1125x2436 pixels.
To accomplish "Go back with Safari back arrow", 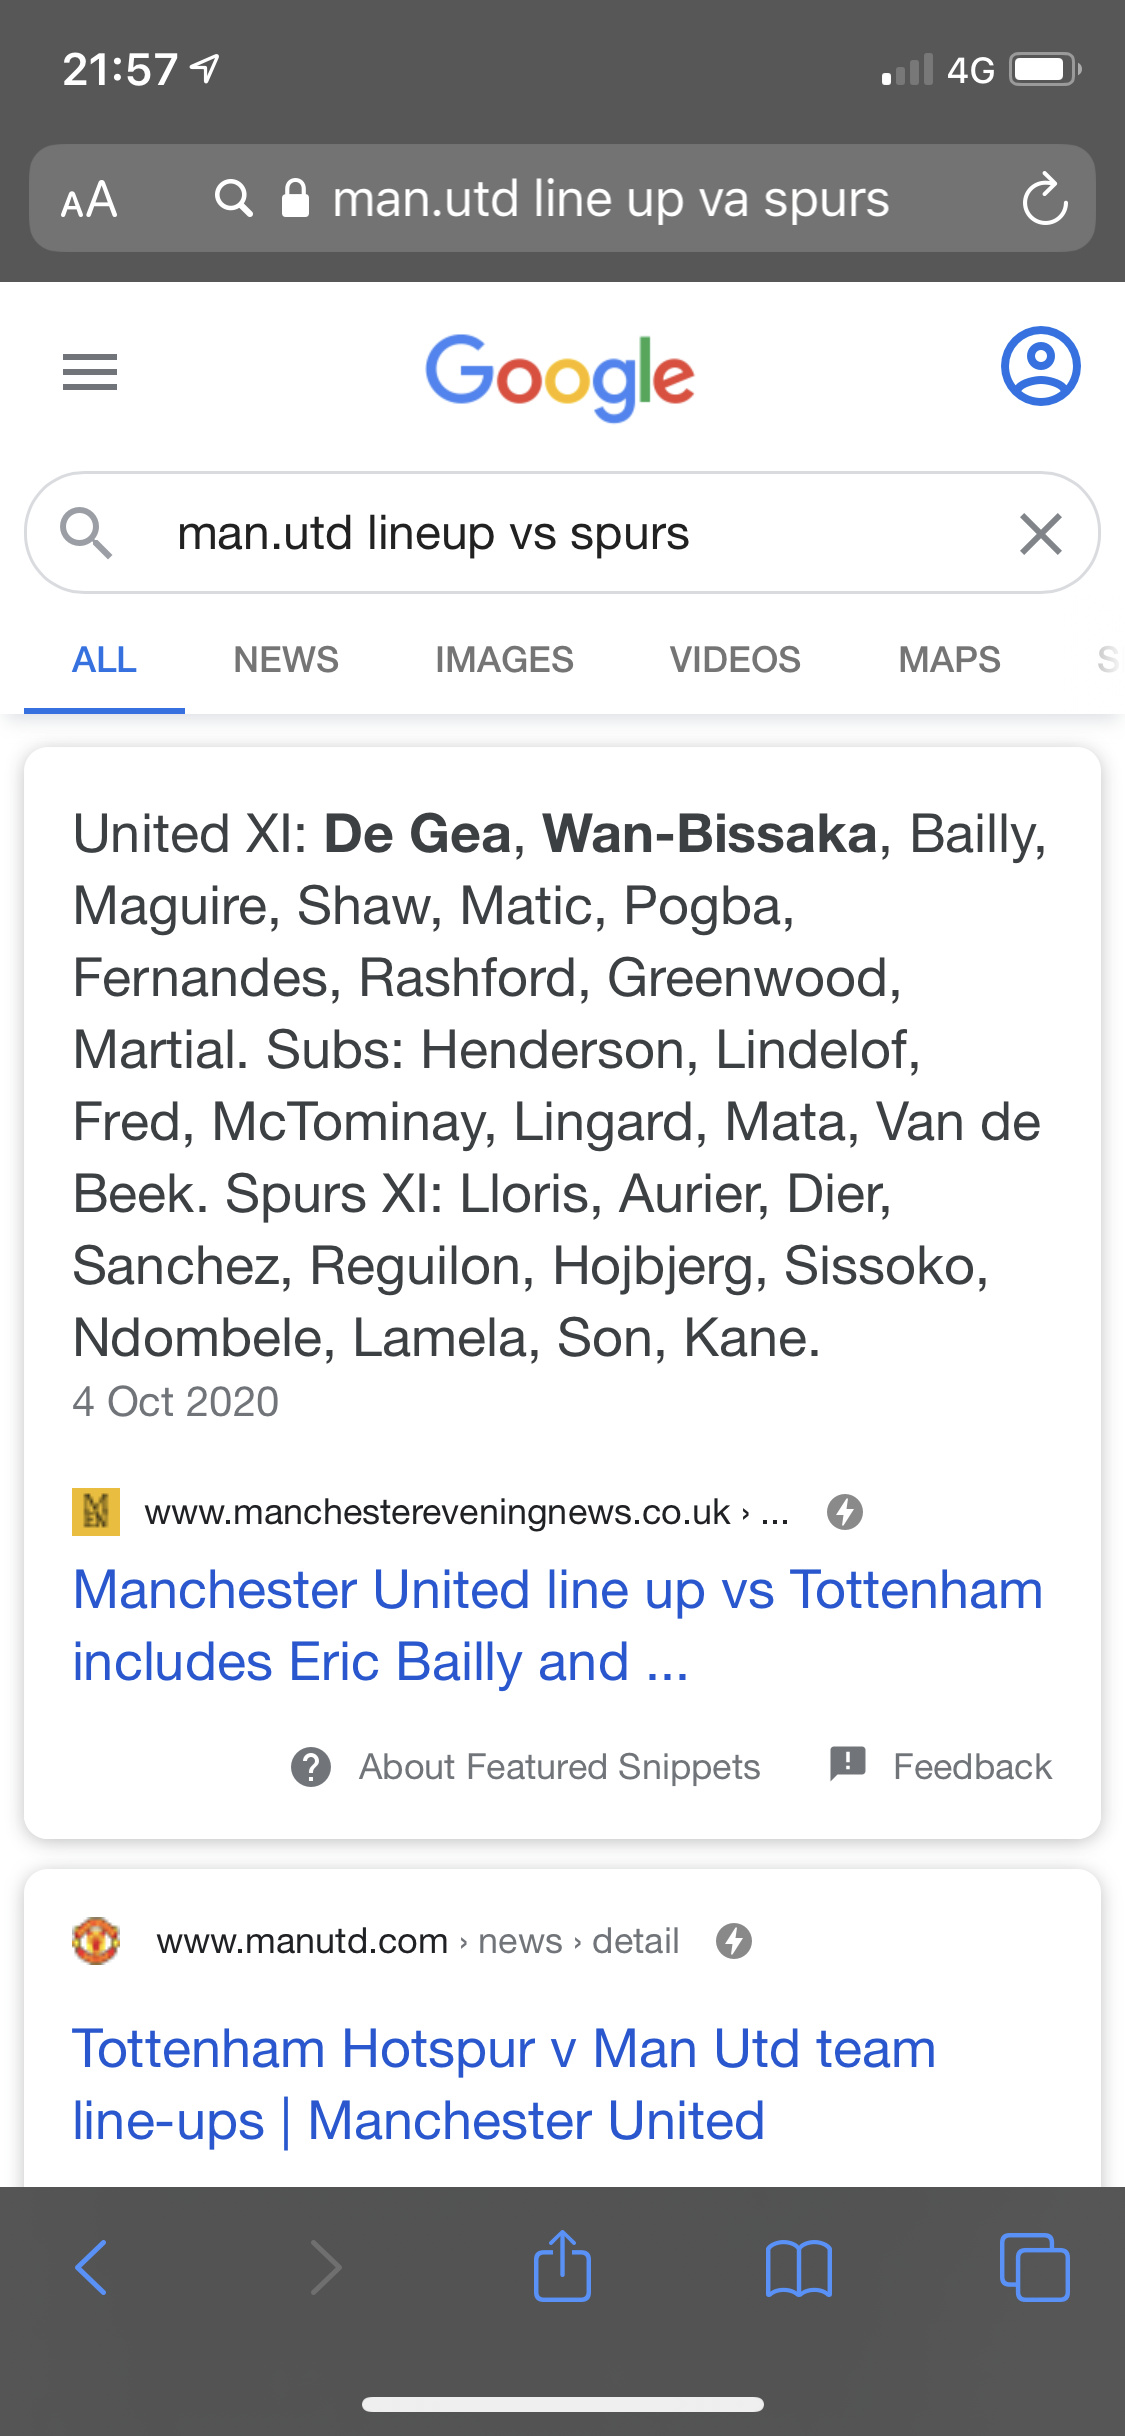I will 91,2267.
